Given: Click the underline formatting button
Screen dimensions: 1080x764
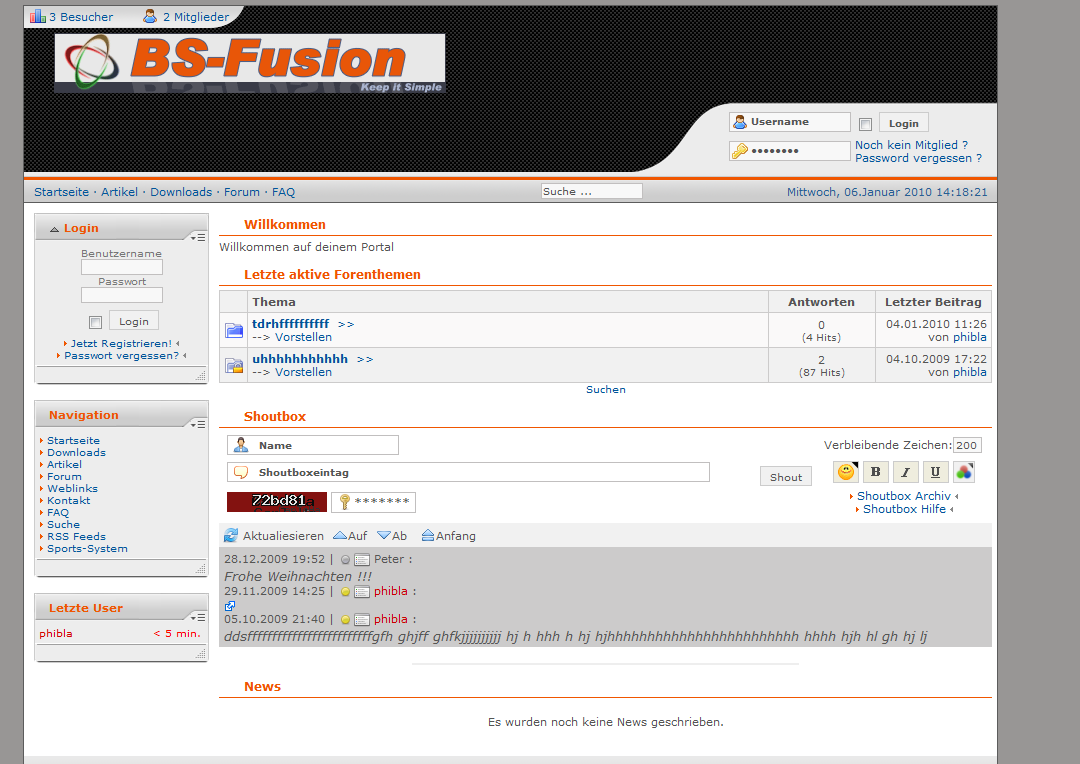Looking at the screenshot, I should click(x=935, y=472).
